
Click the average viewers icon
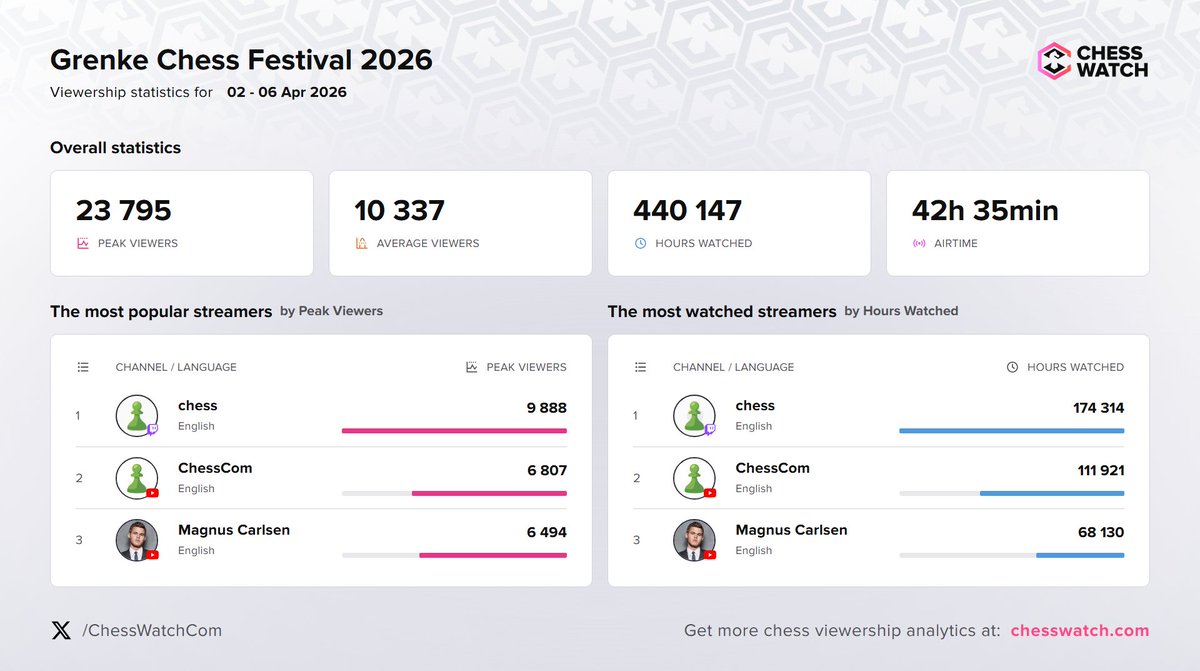pos(362,243)
